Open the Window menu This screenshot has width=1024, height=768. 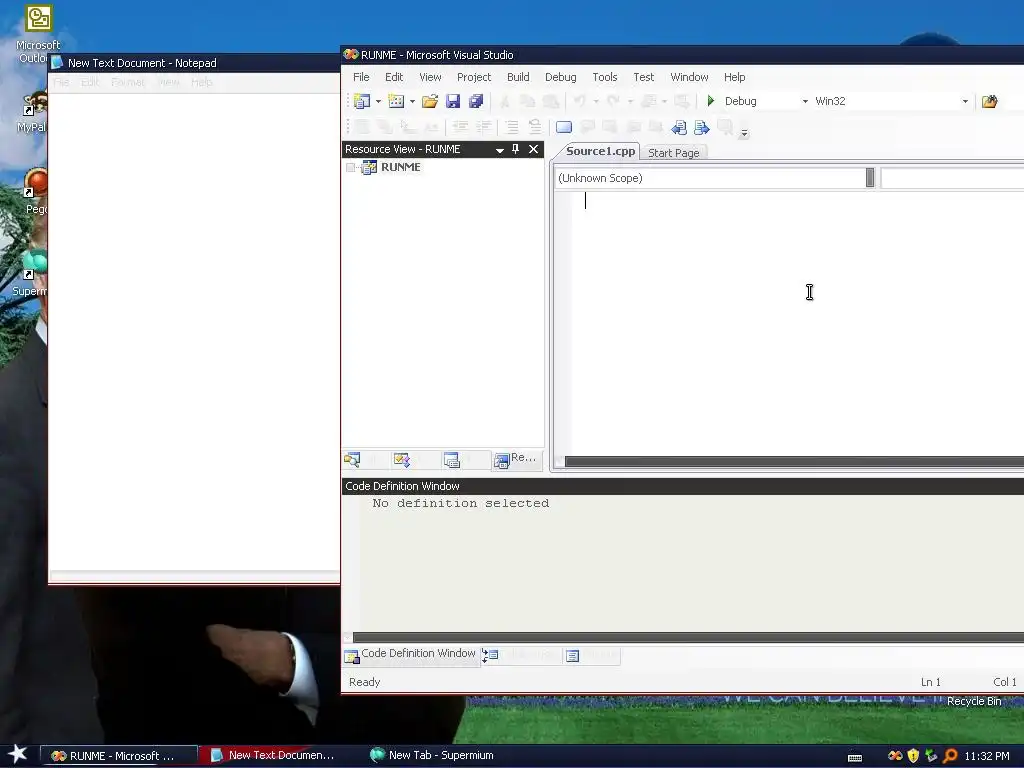[x=690, y=77]
